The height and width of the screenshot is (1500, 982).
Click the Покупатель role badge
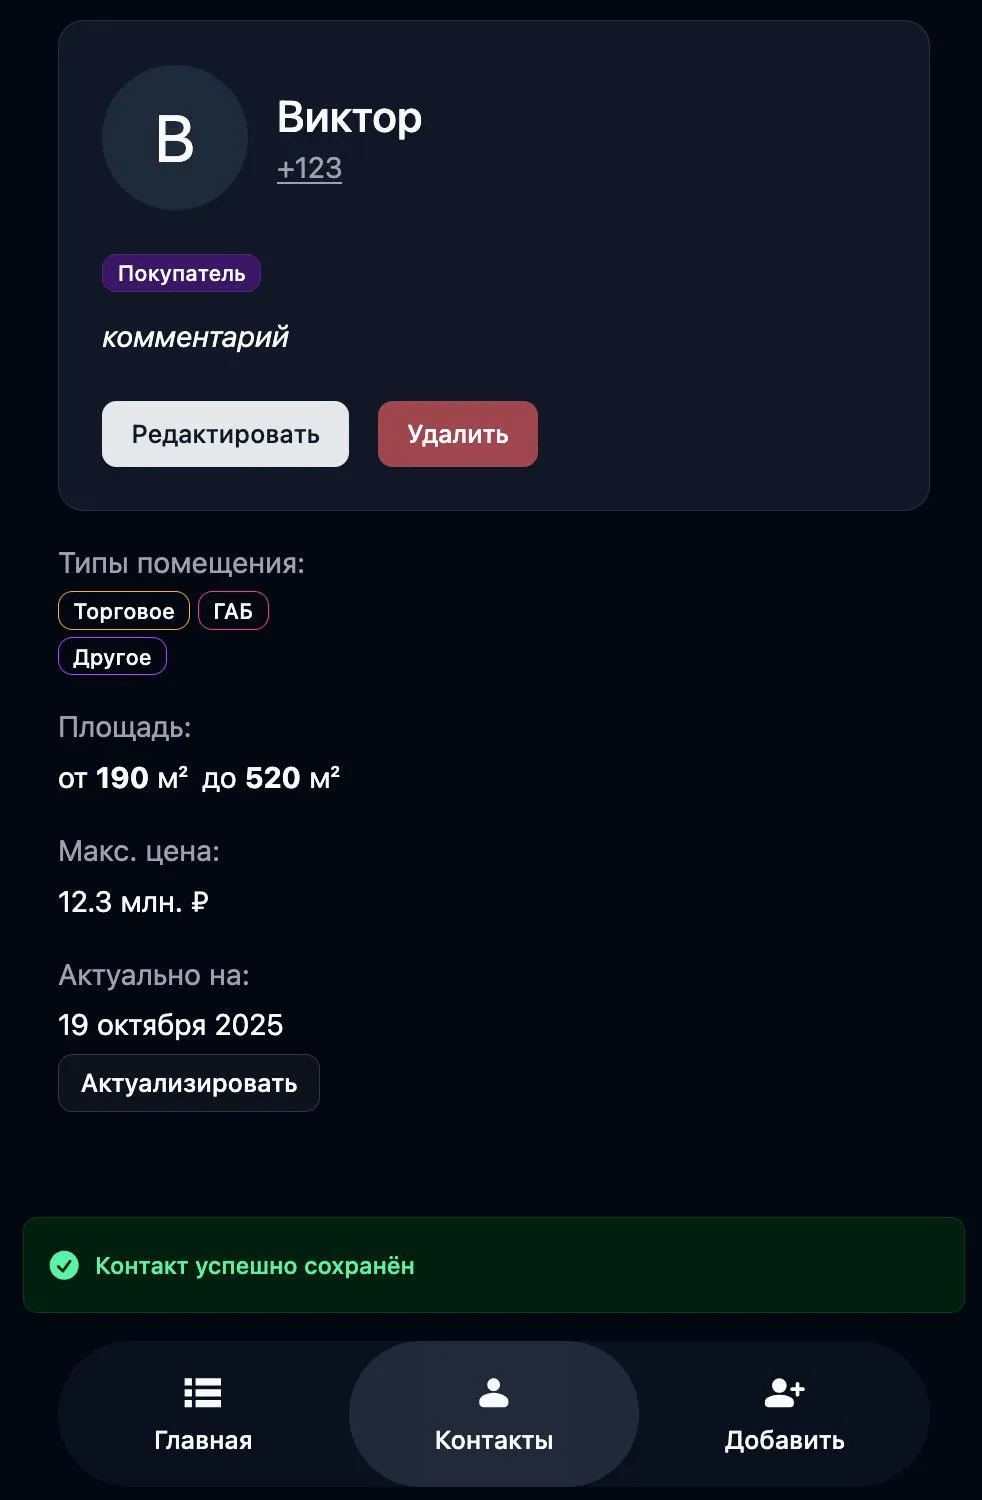tap(181, 273)
